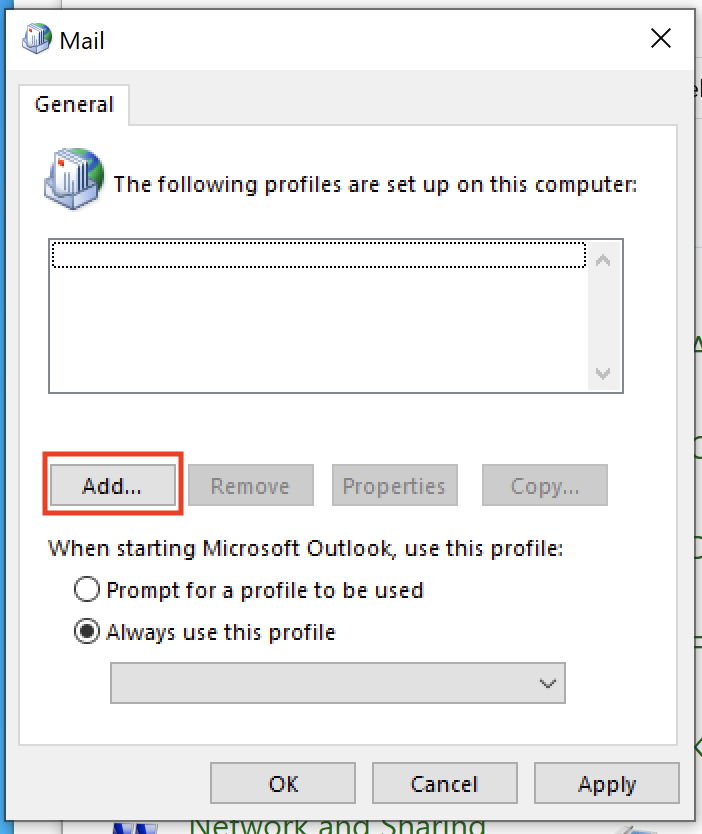Click Cancel to discard changes

tap(445, 783)
